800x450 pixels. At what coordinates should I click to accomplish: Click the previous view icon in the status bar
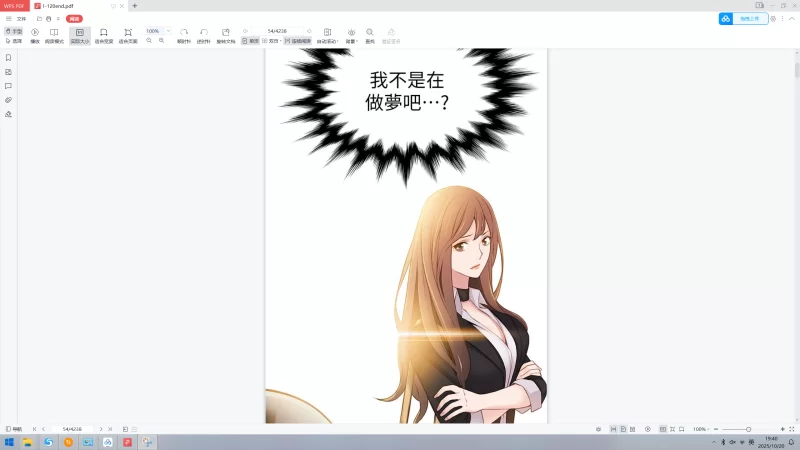click(x=126, y=429)
